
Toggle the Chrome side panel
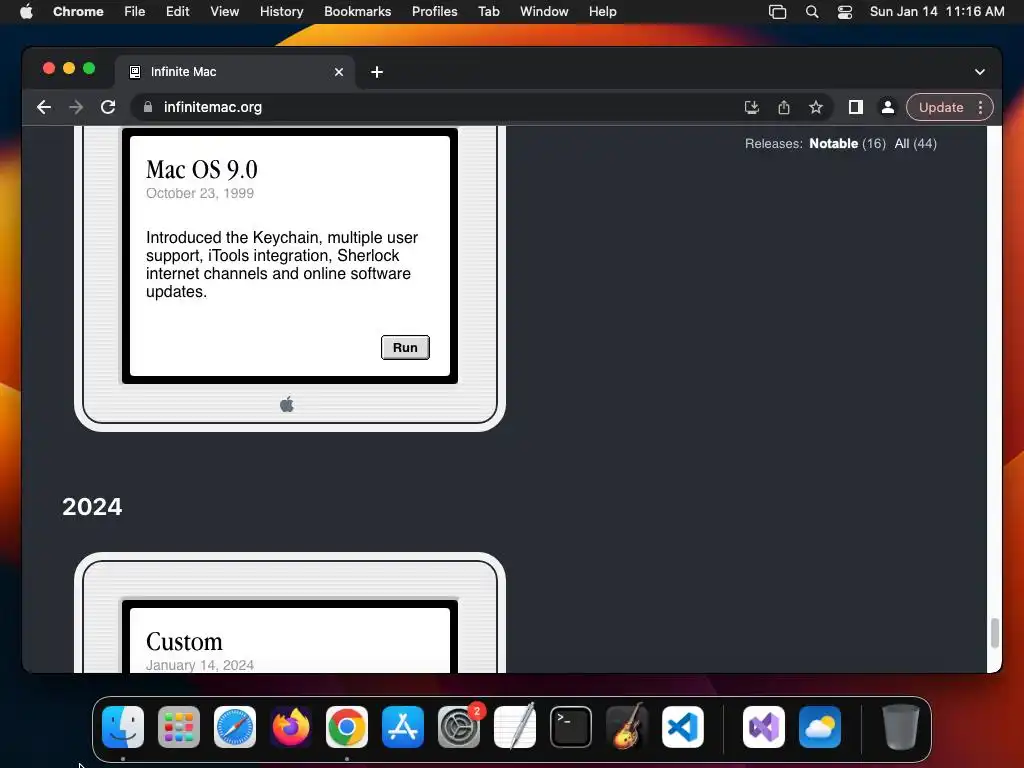[856, 107]
